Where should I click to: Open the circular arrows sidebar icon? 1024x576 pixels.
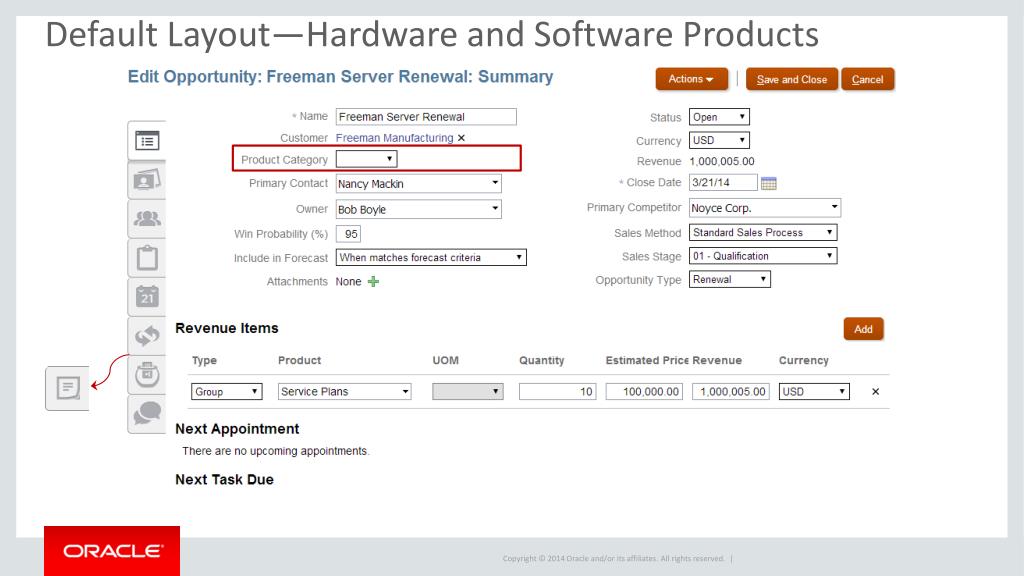(x=147, y=336)
